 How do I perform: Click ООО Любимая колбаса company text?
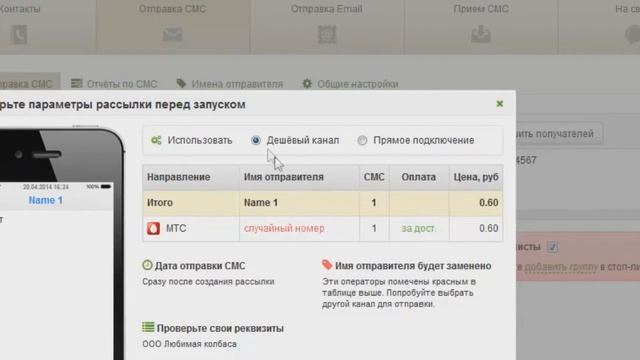coord(189,344)
